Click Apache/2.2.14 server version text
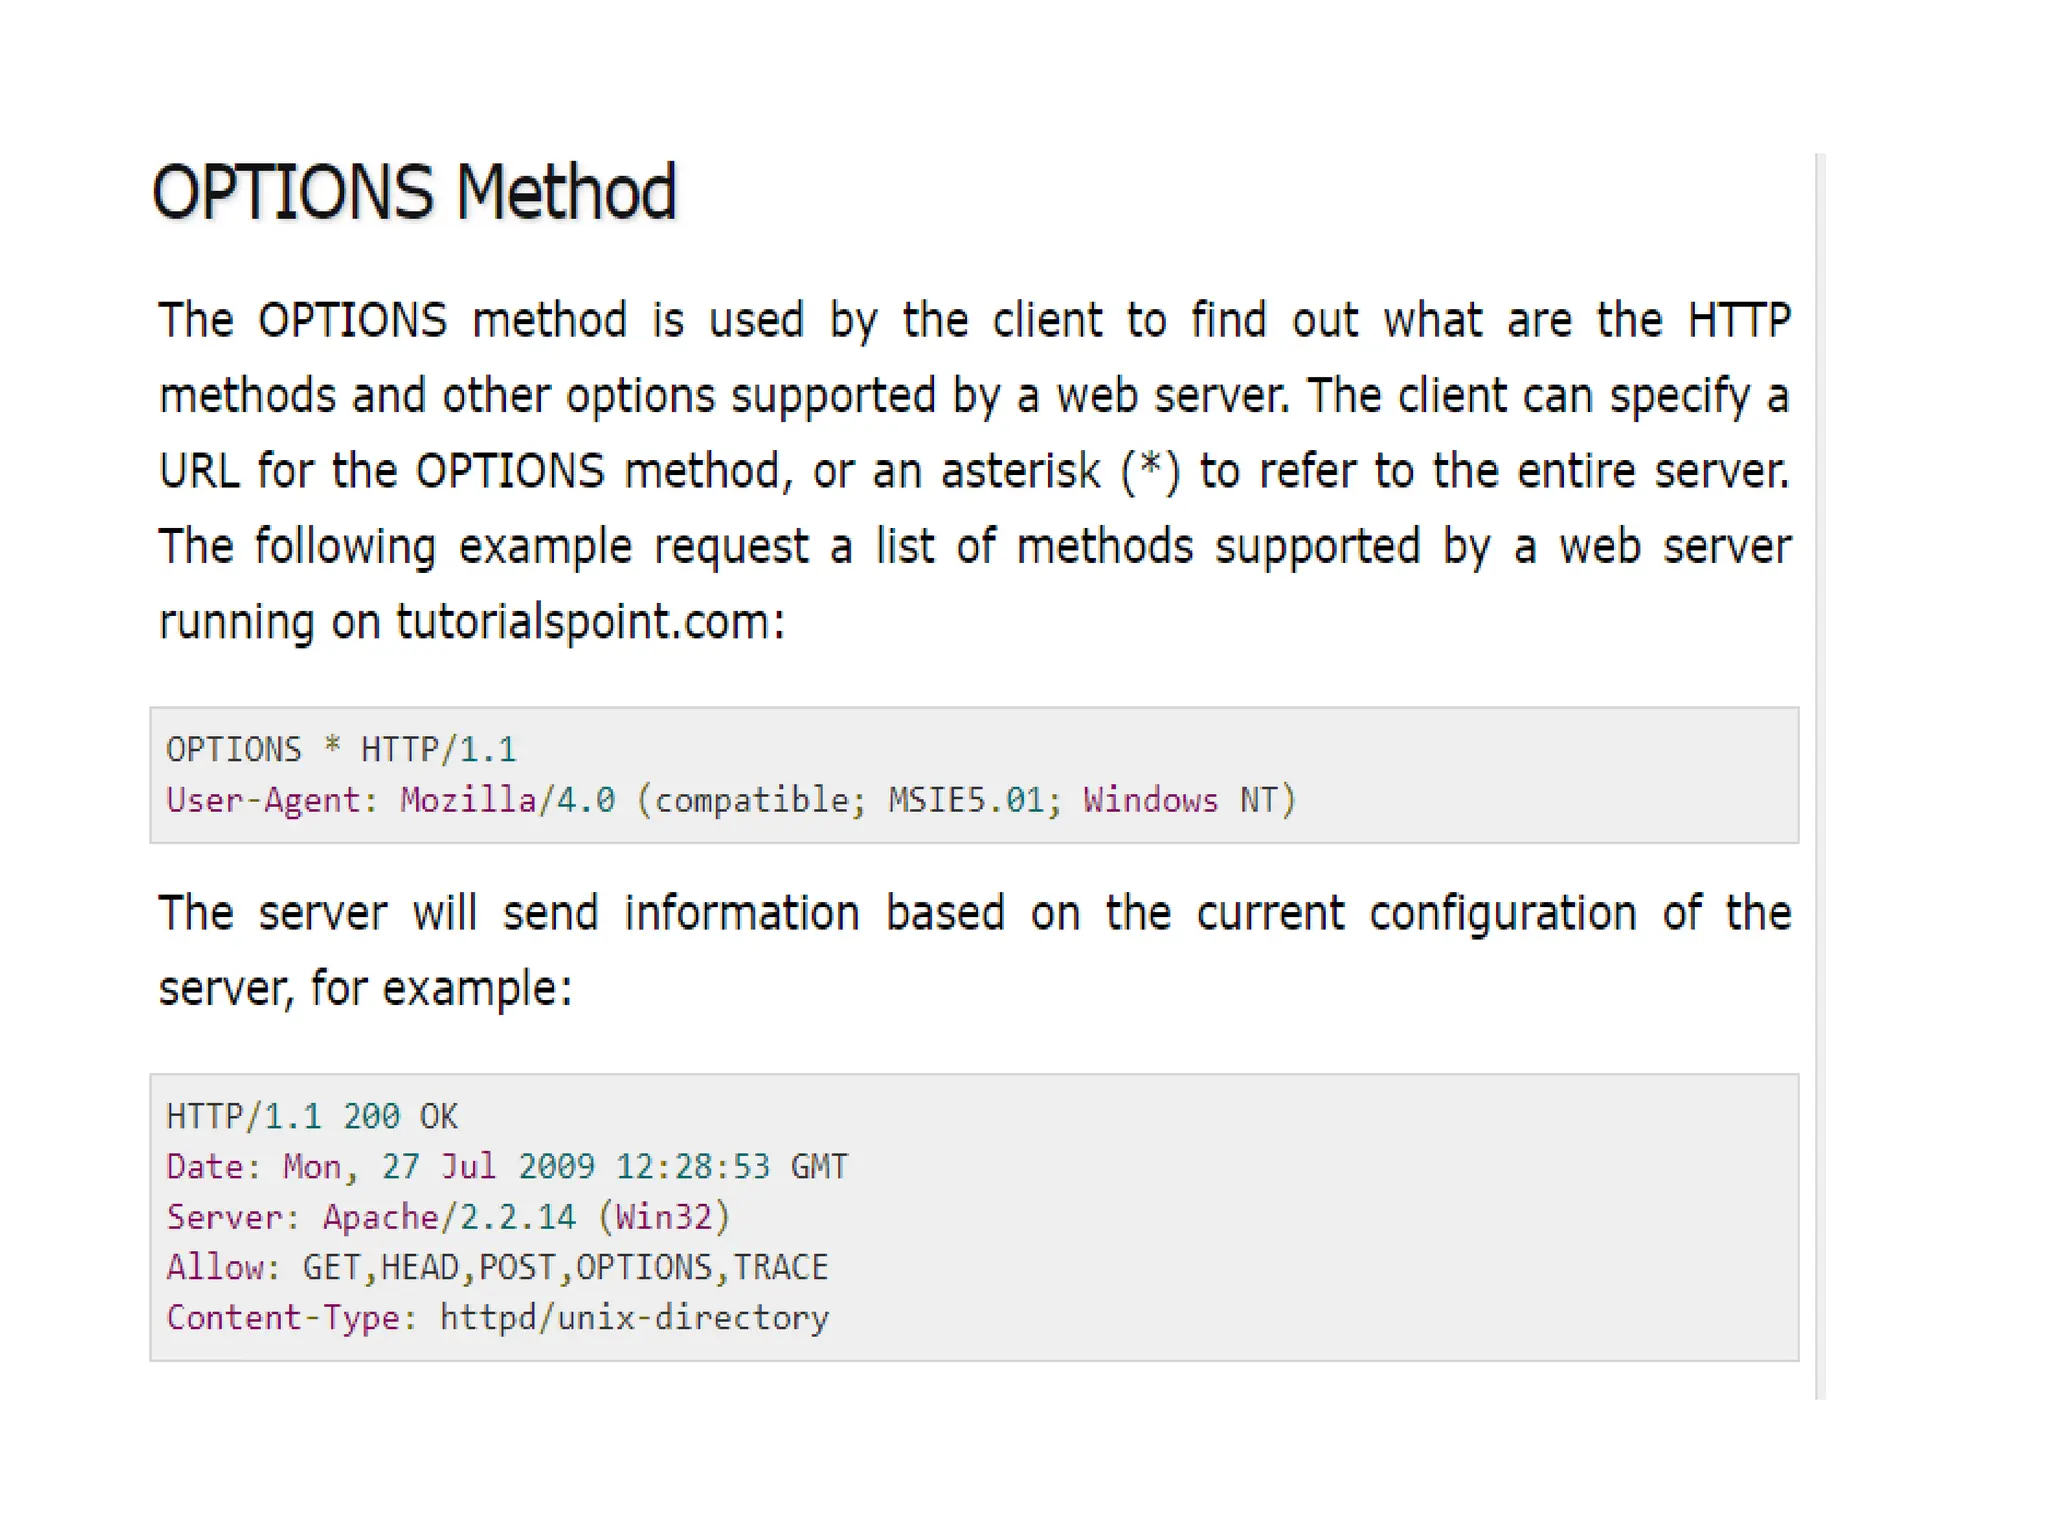 click(x=448, y=1217)
